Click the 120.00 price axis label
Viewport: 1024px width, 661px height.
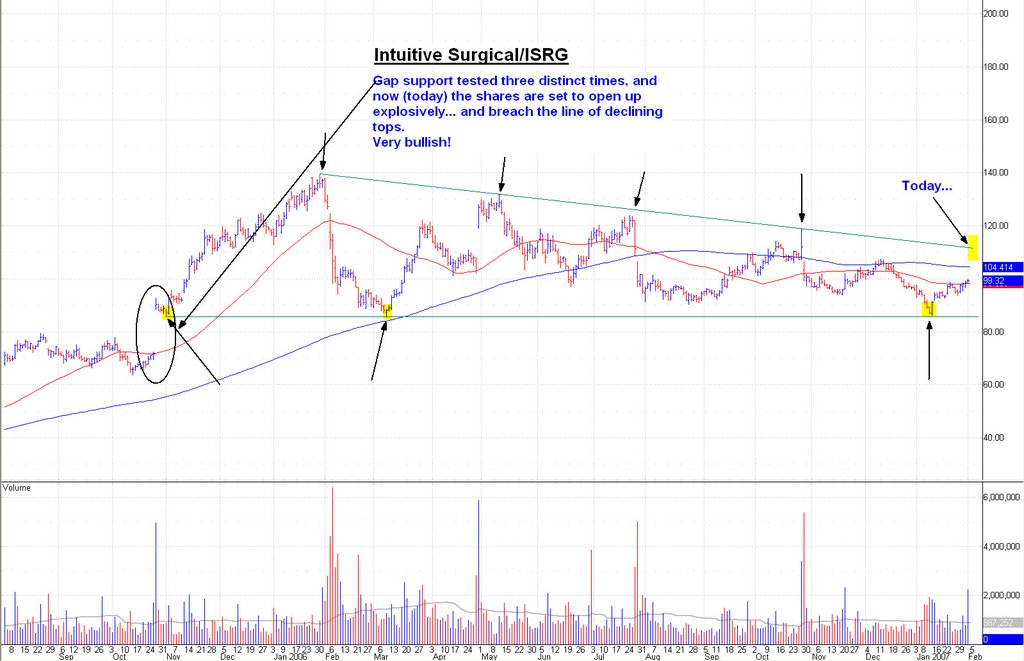996,226
